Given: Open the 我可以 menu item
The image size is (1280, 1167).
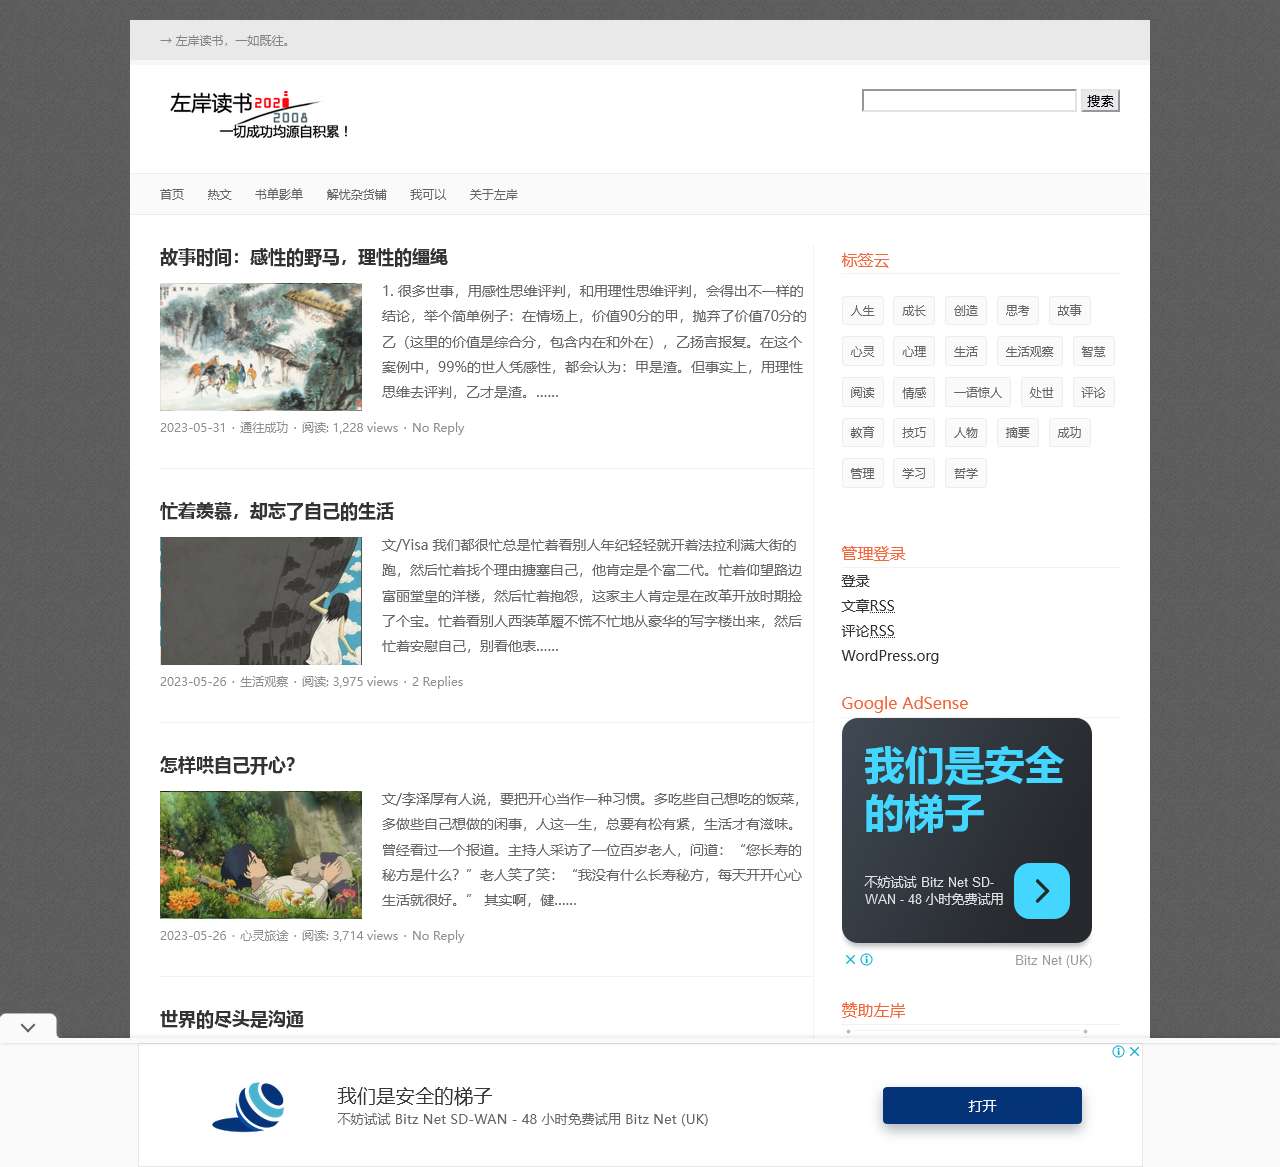Looking at the screenshot, I should point(428,194).
